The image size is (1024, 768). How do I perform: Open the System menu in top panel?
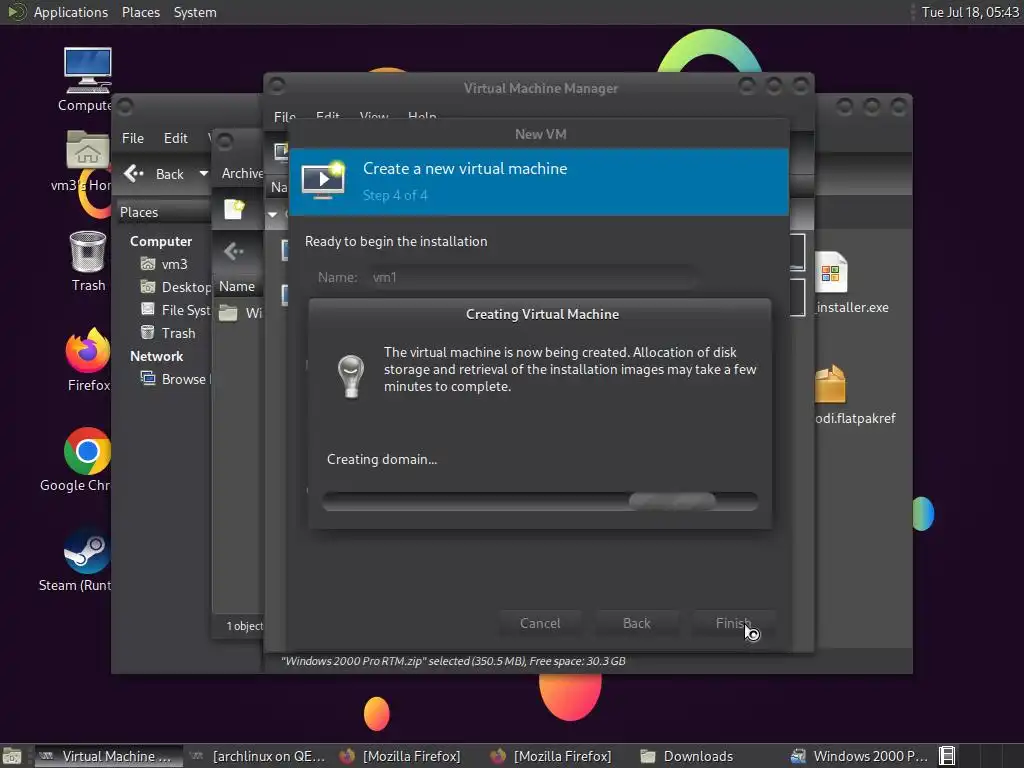(x=195, y=12)
